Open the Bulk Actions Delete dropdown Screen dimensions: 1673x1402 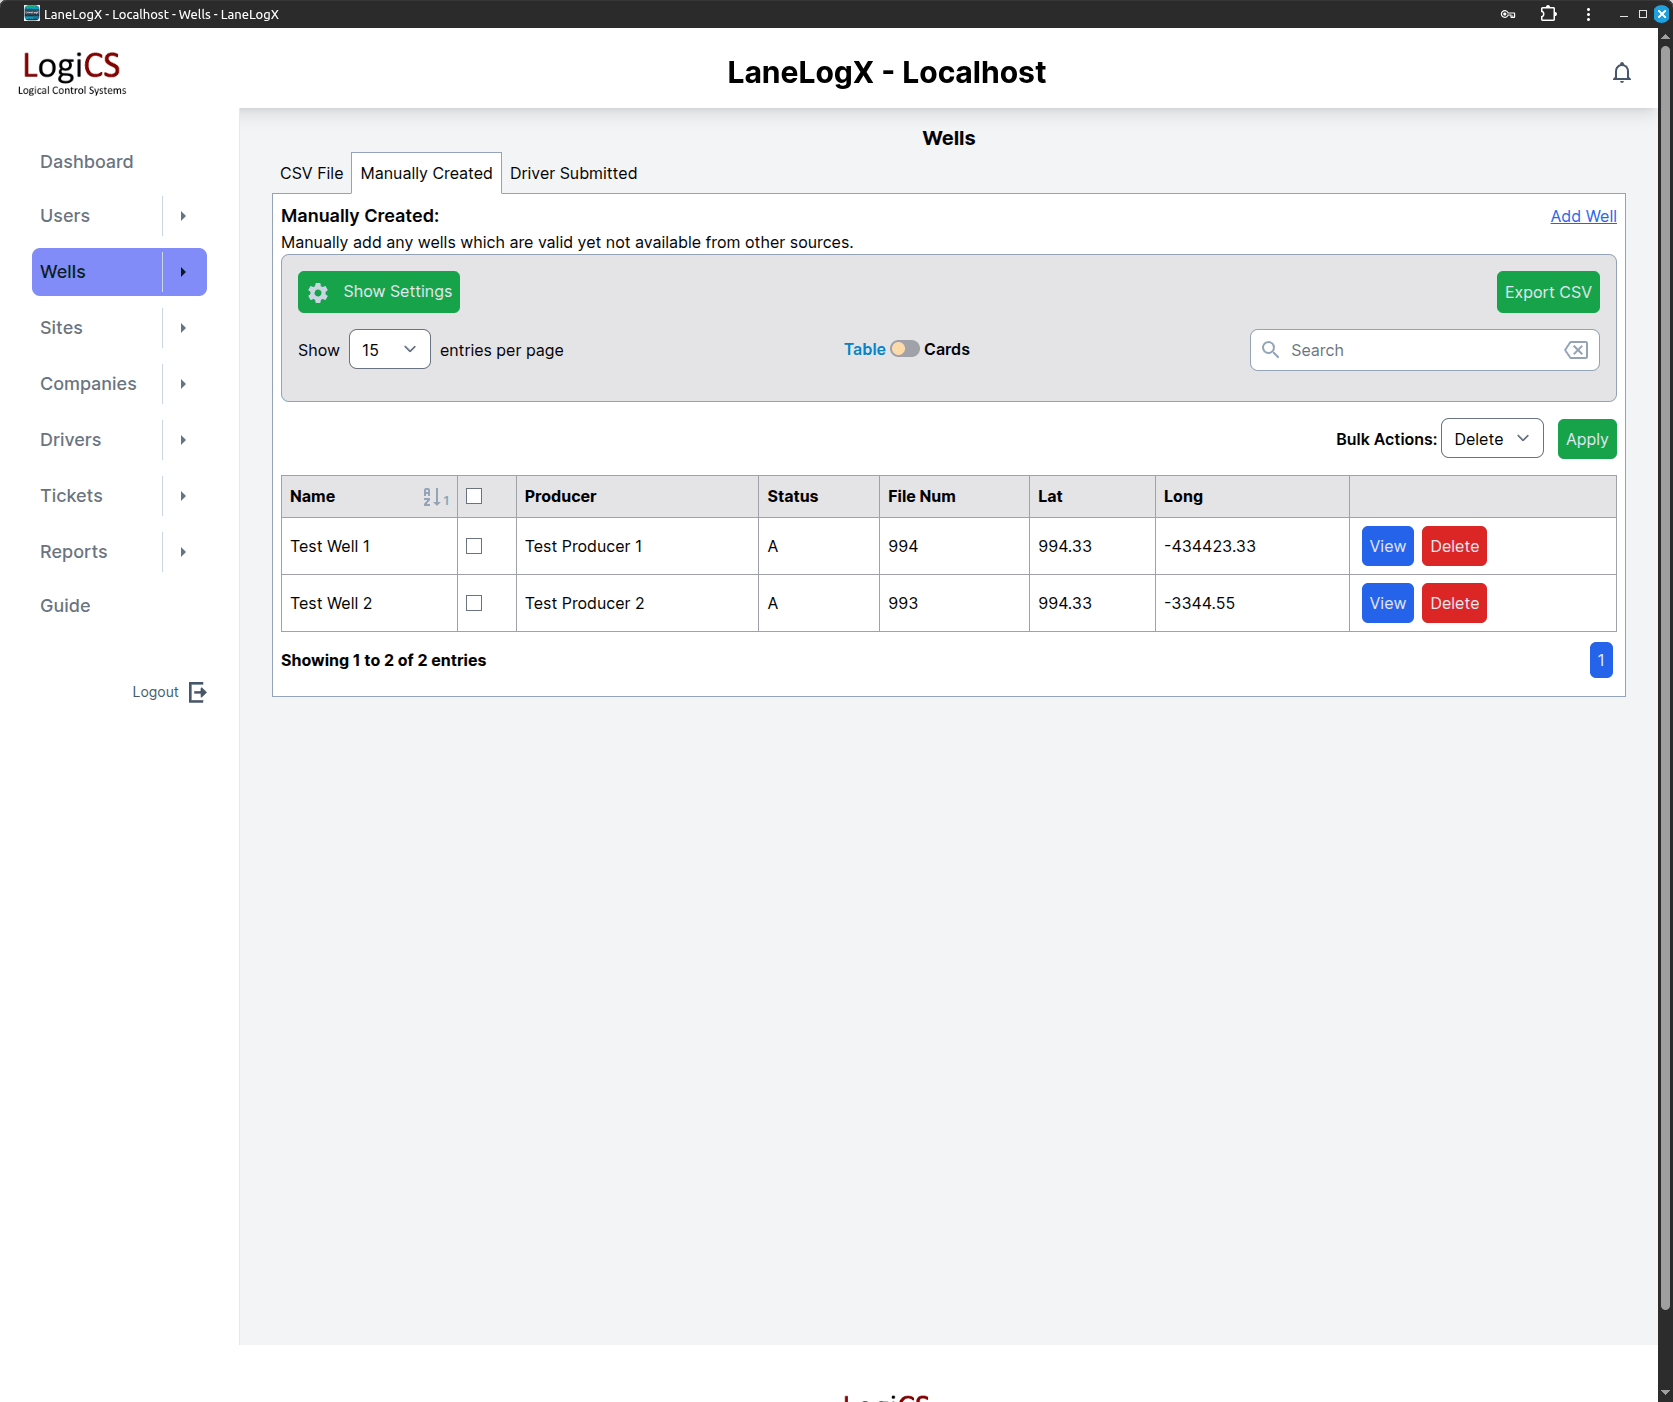click(1491, 439)
